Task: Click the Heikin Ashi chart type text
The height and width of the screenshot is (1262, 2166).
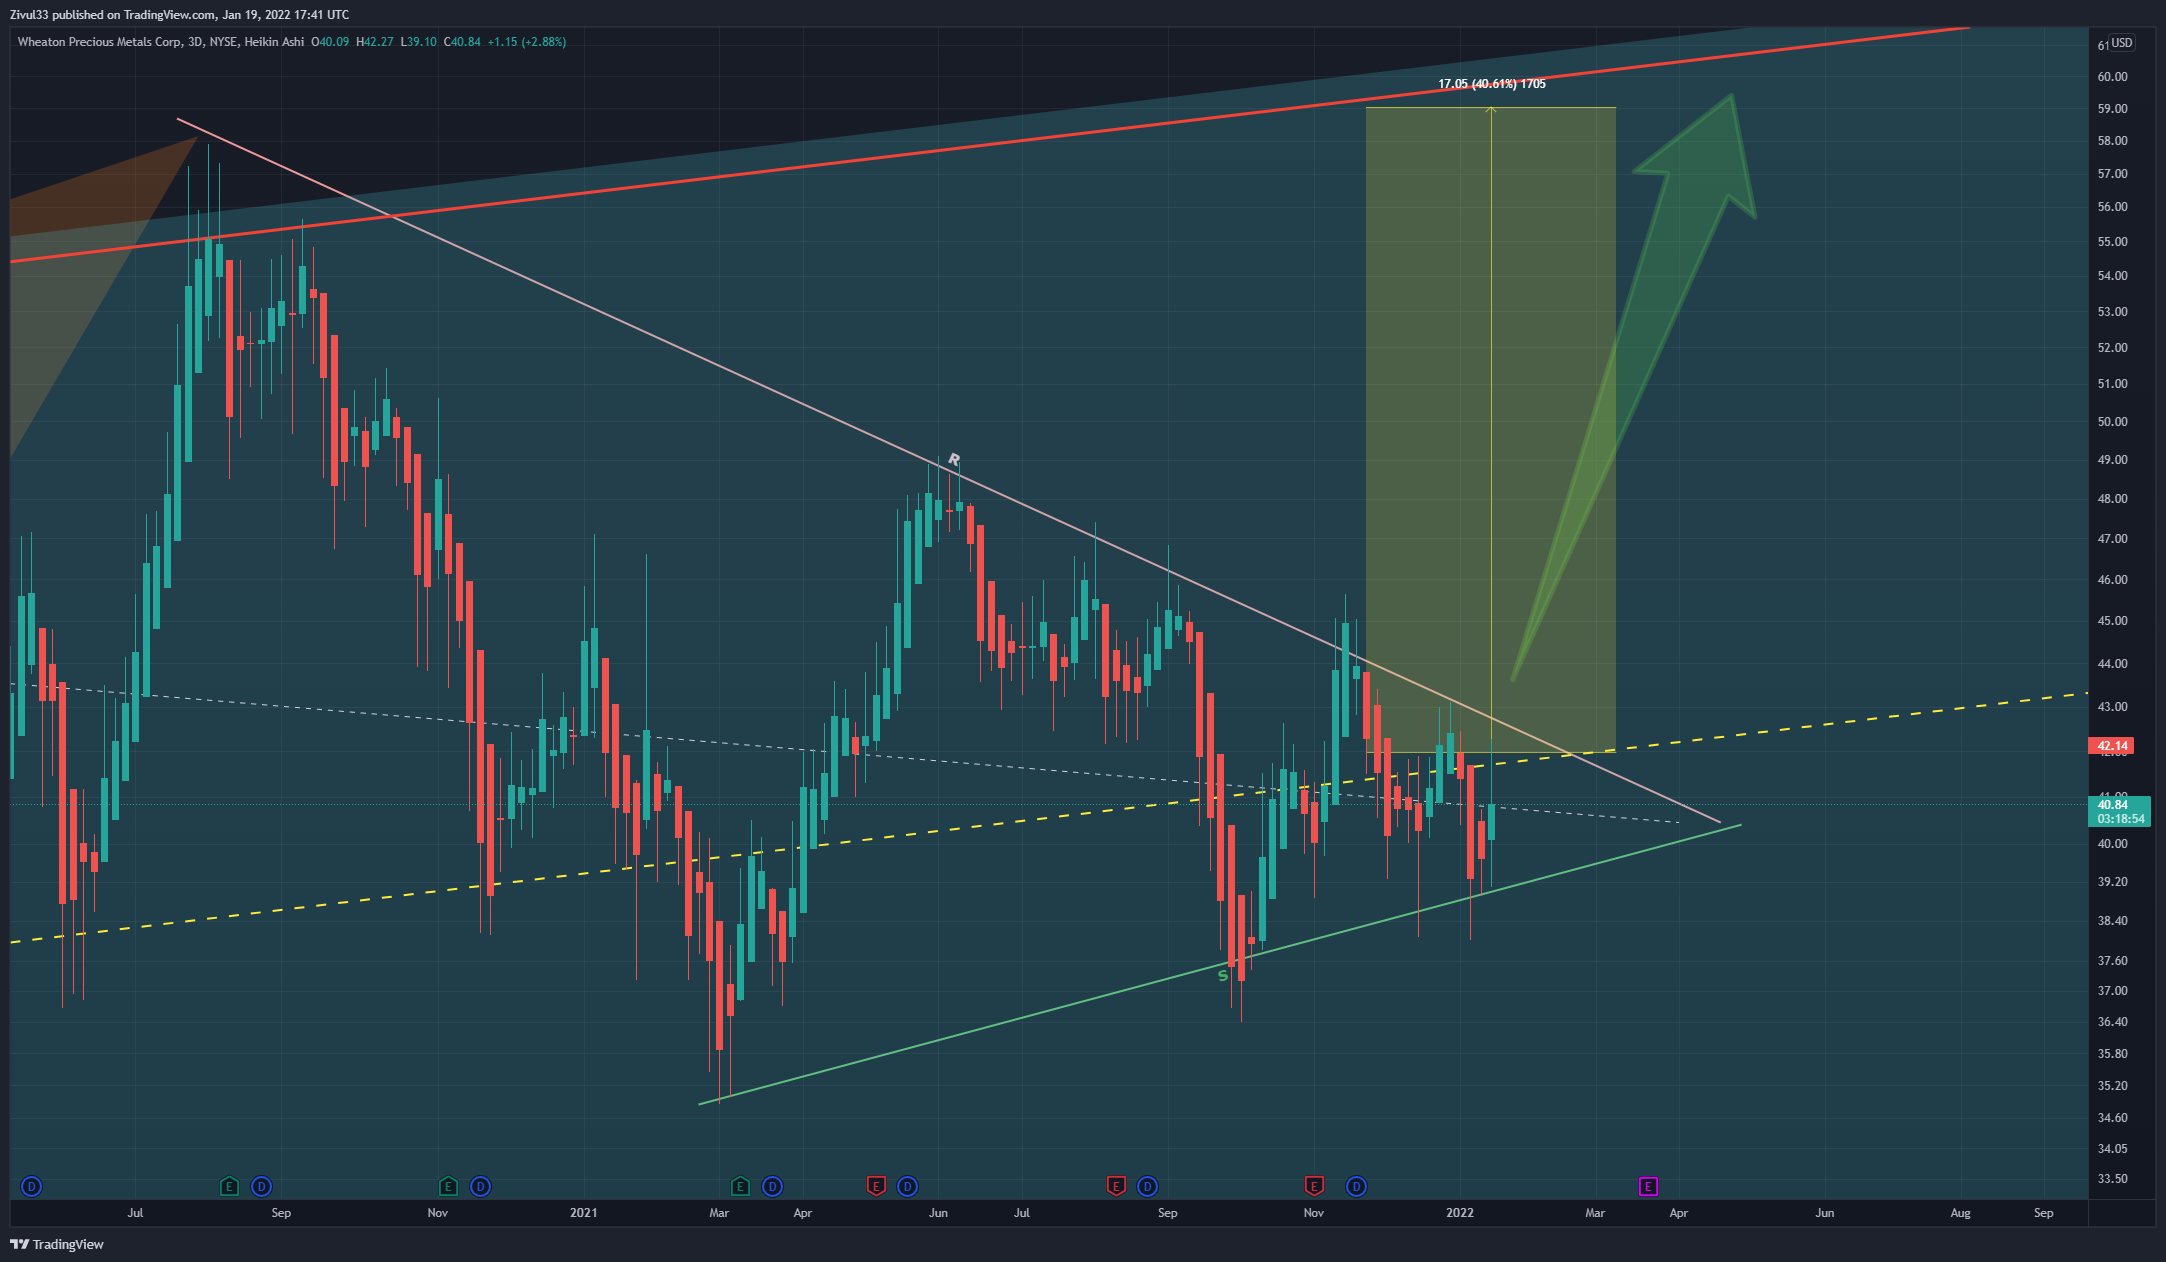Action: coord(274,42)
